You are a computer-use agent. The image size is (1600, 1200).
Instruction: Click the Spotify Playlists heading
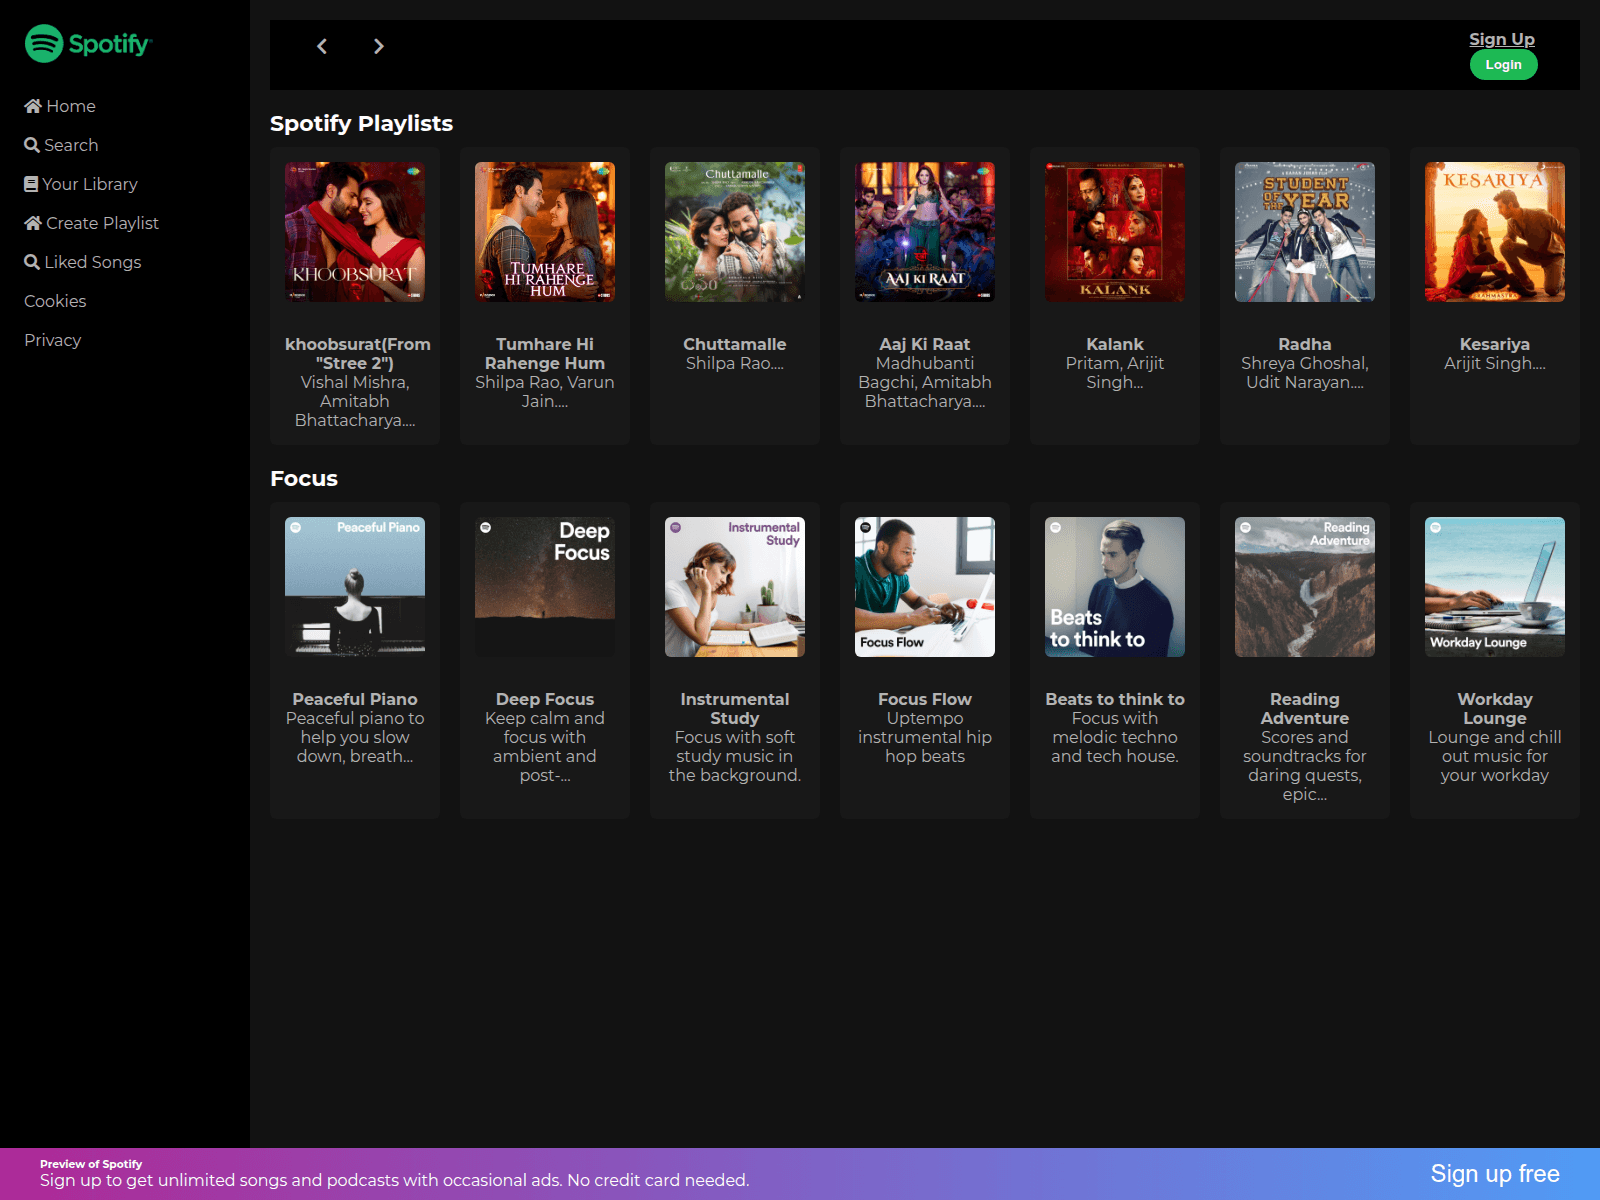coord(361,123)
